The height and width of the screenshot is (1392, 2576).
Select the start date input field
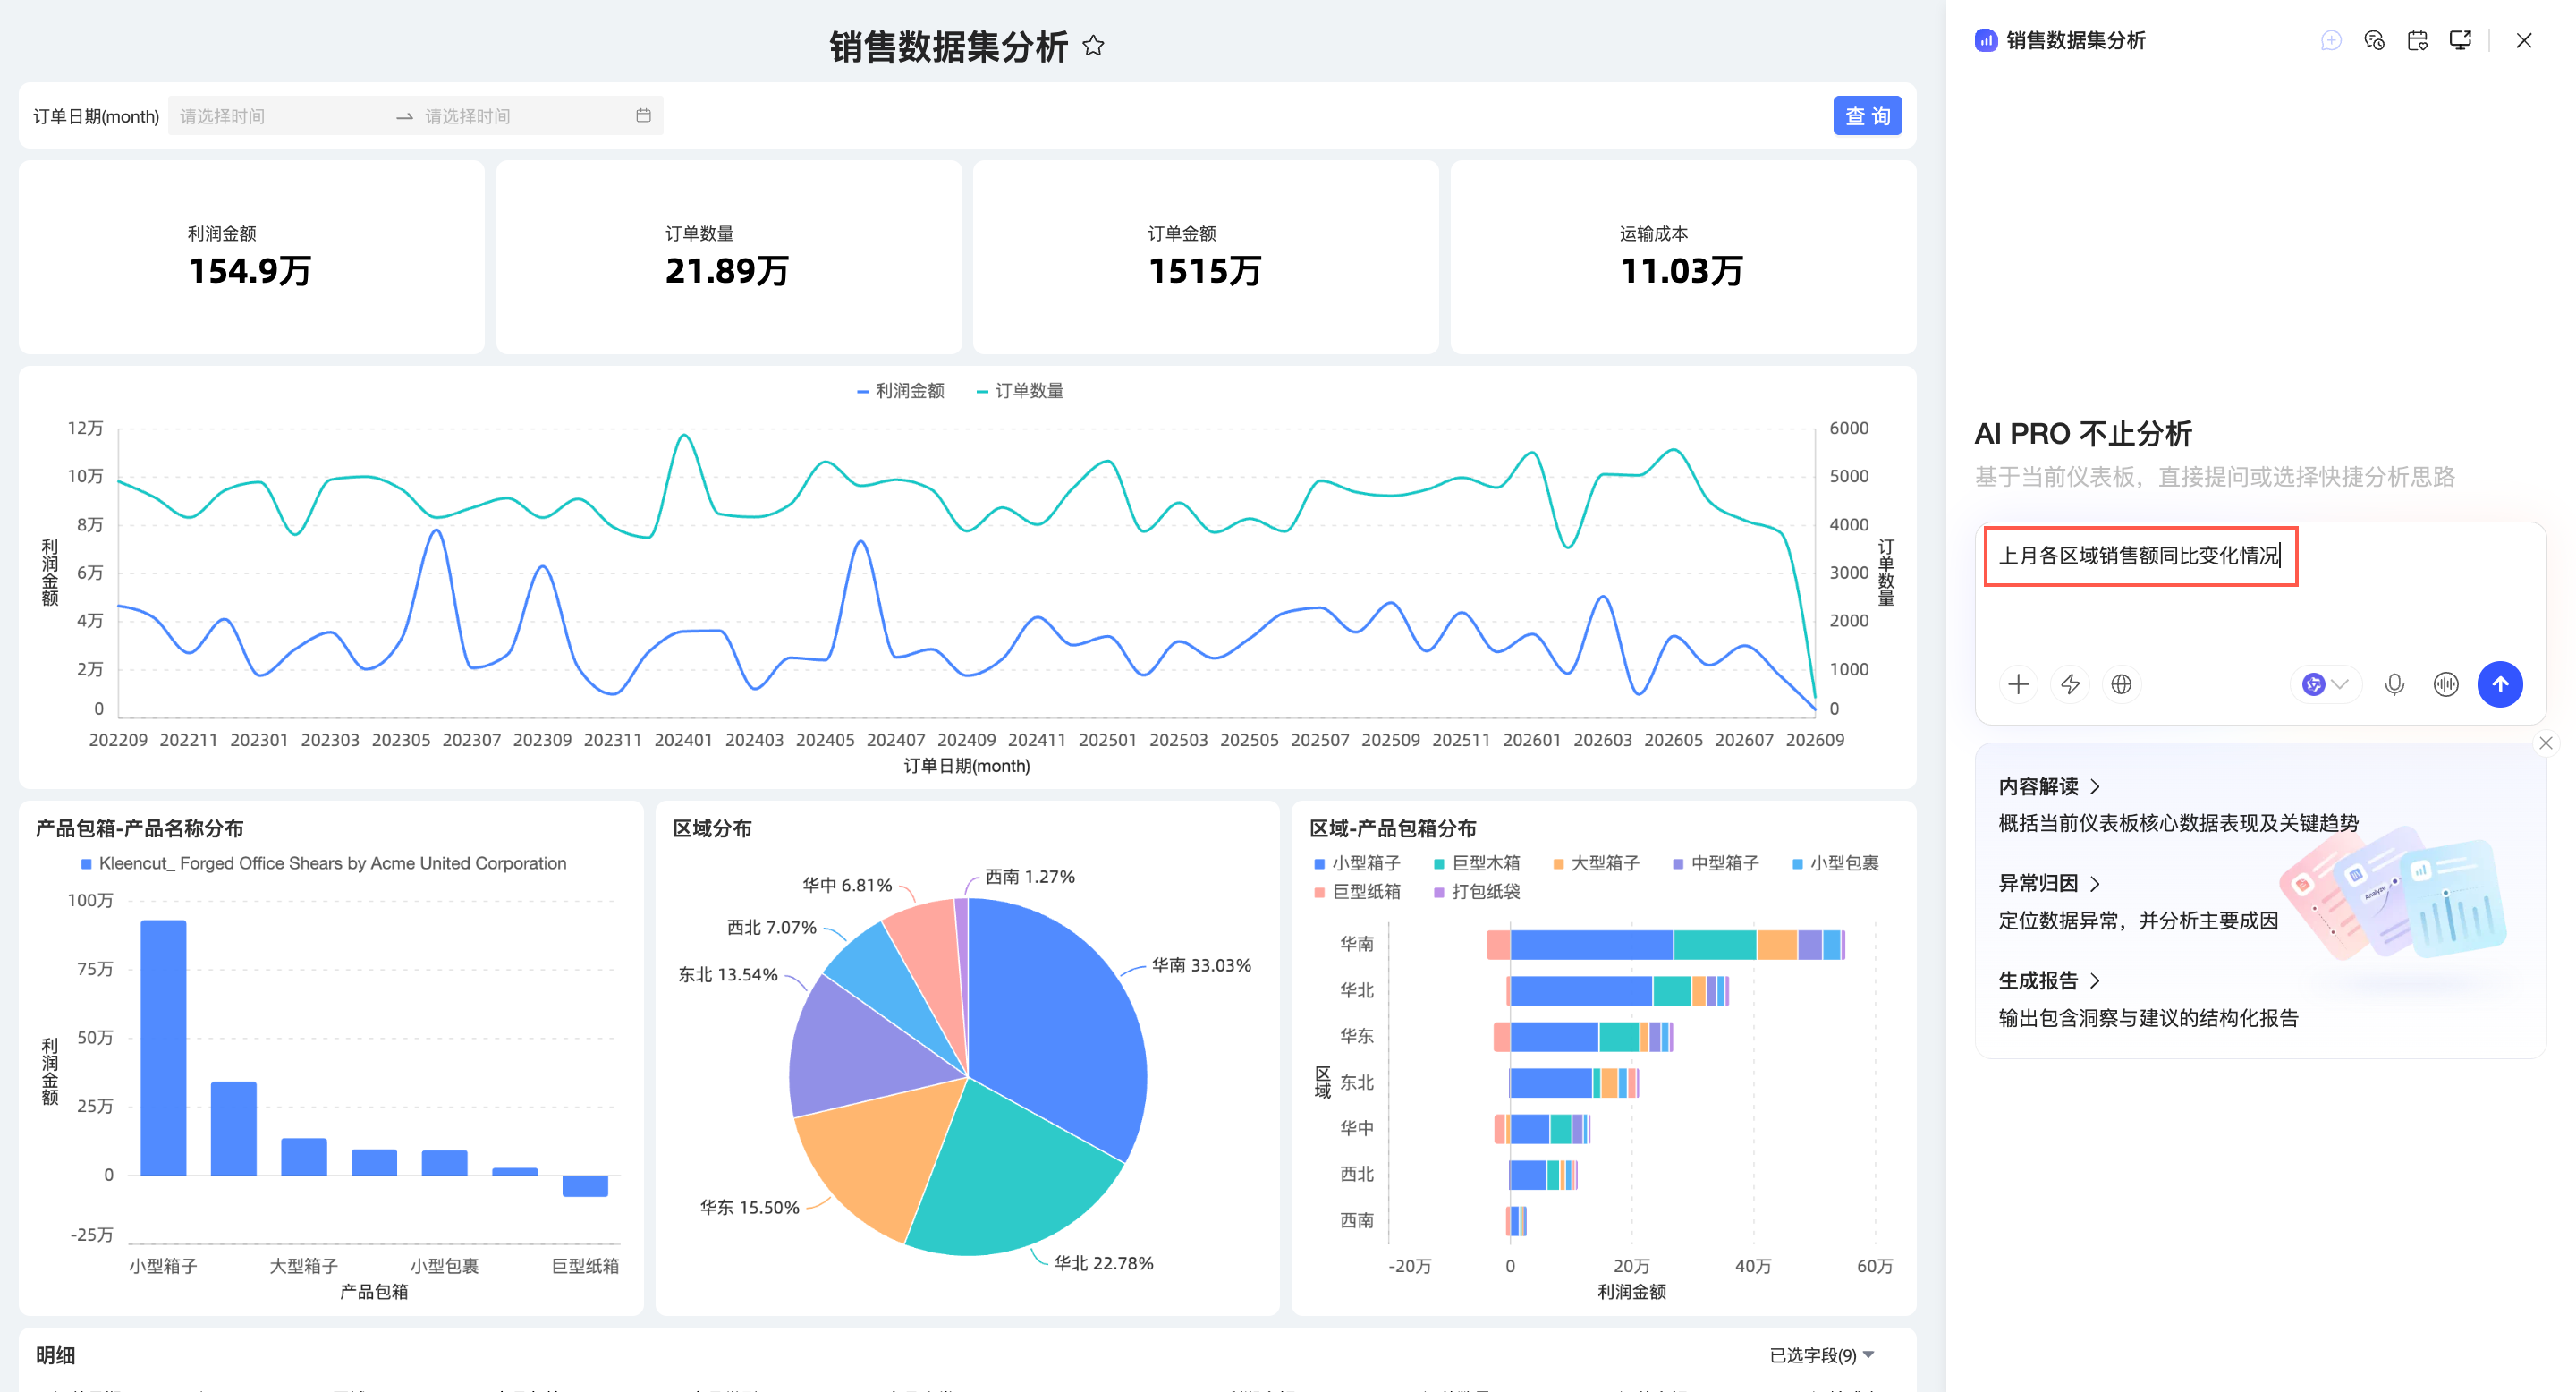[x=280, y=116]
